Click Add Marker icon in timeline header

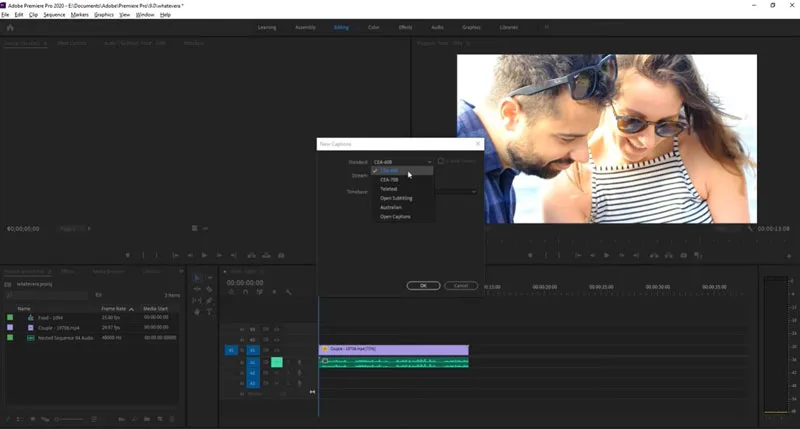coord(274,292)
